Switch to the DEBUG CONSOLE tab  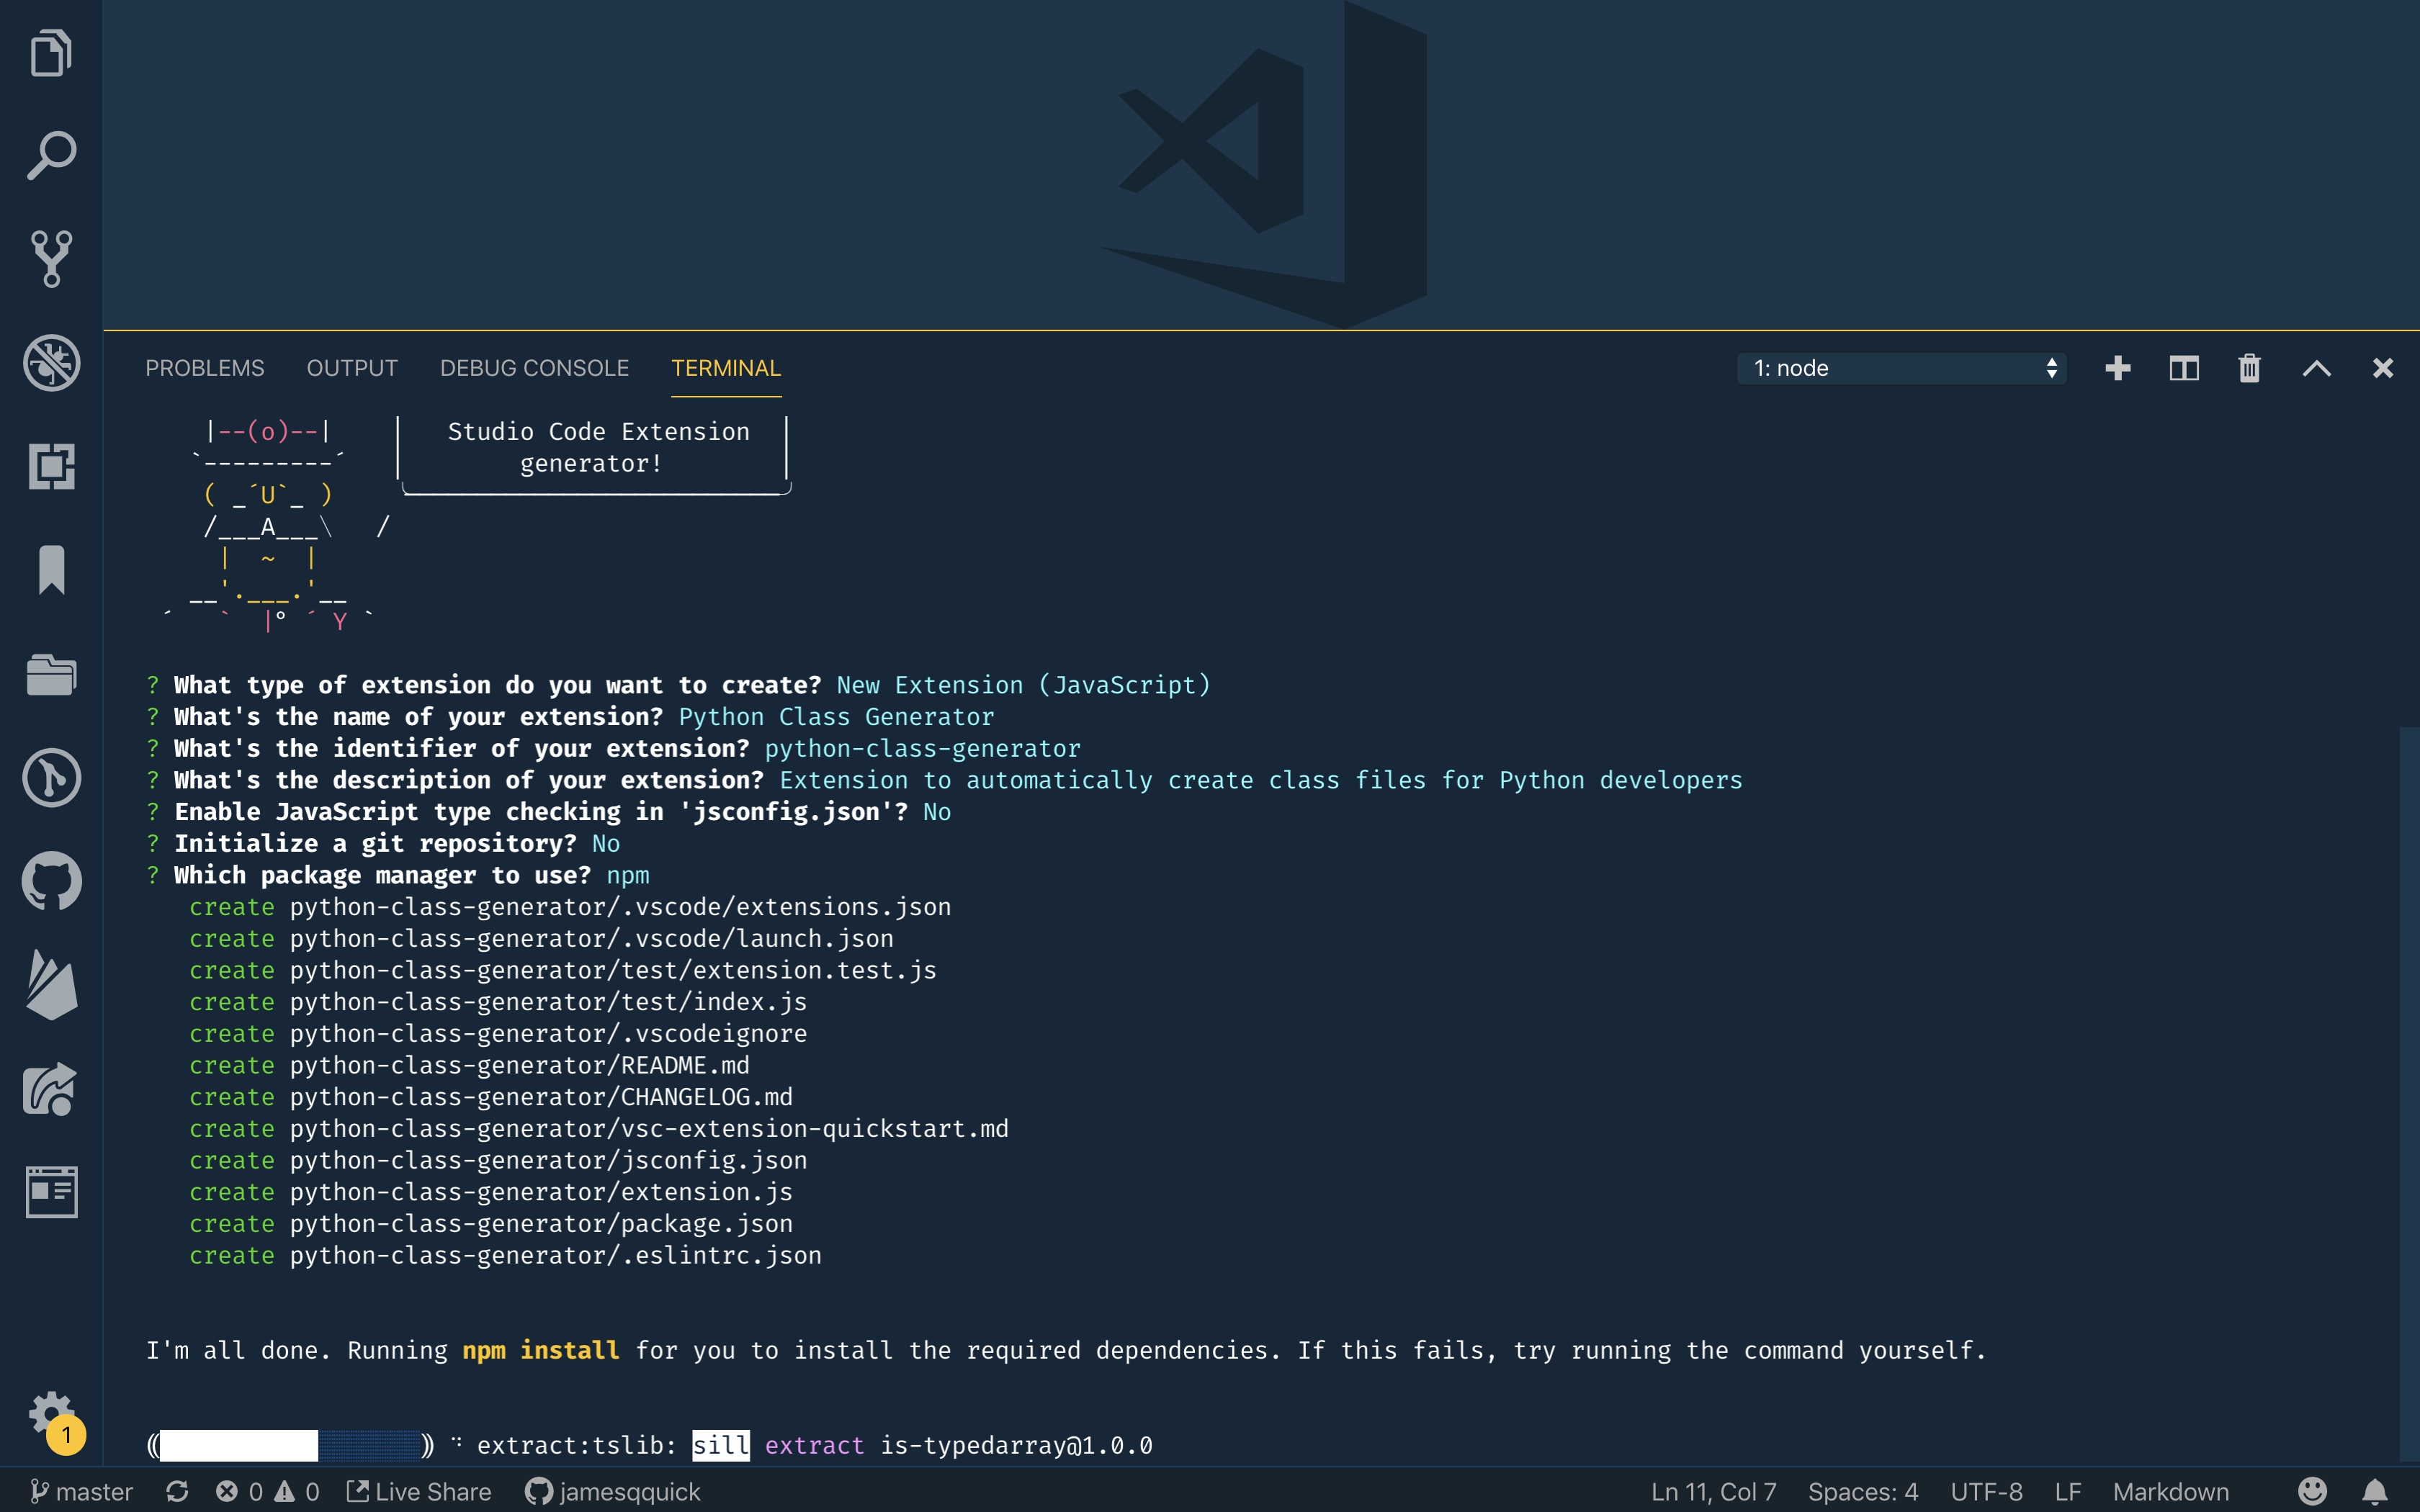(534, 368)
